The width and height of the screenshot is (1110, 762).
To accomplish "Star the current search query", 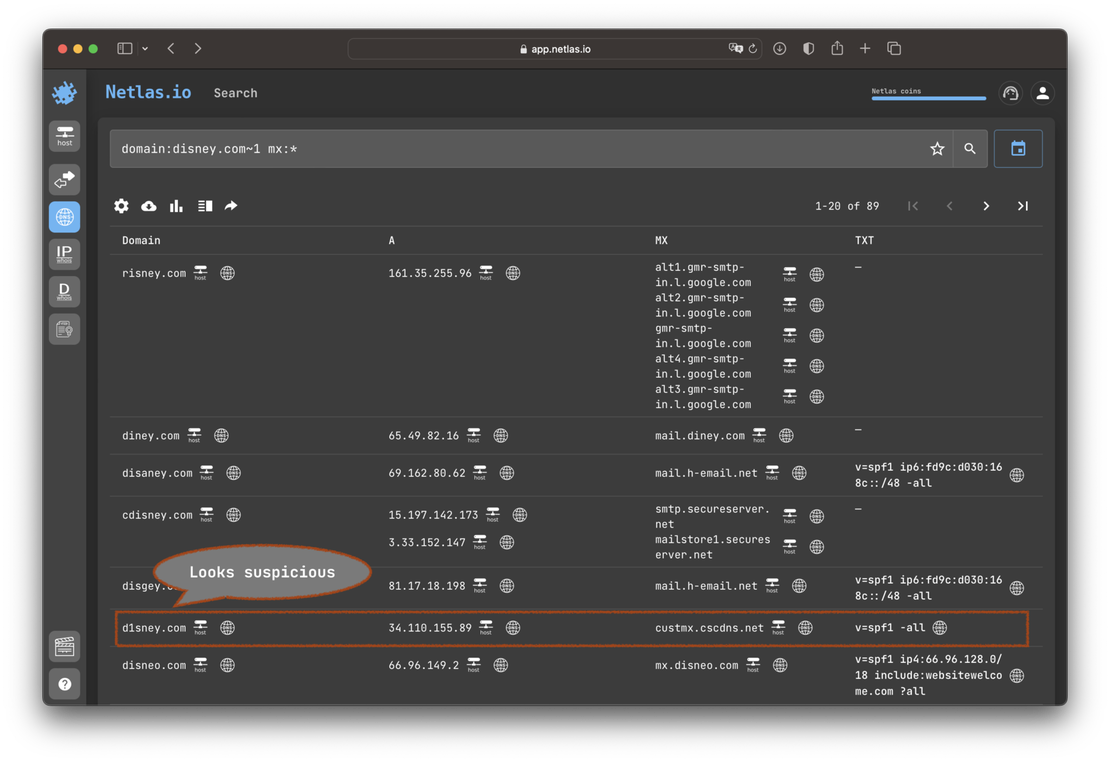I will click(937, 149).
